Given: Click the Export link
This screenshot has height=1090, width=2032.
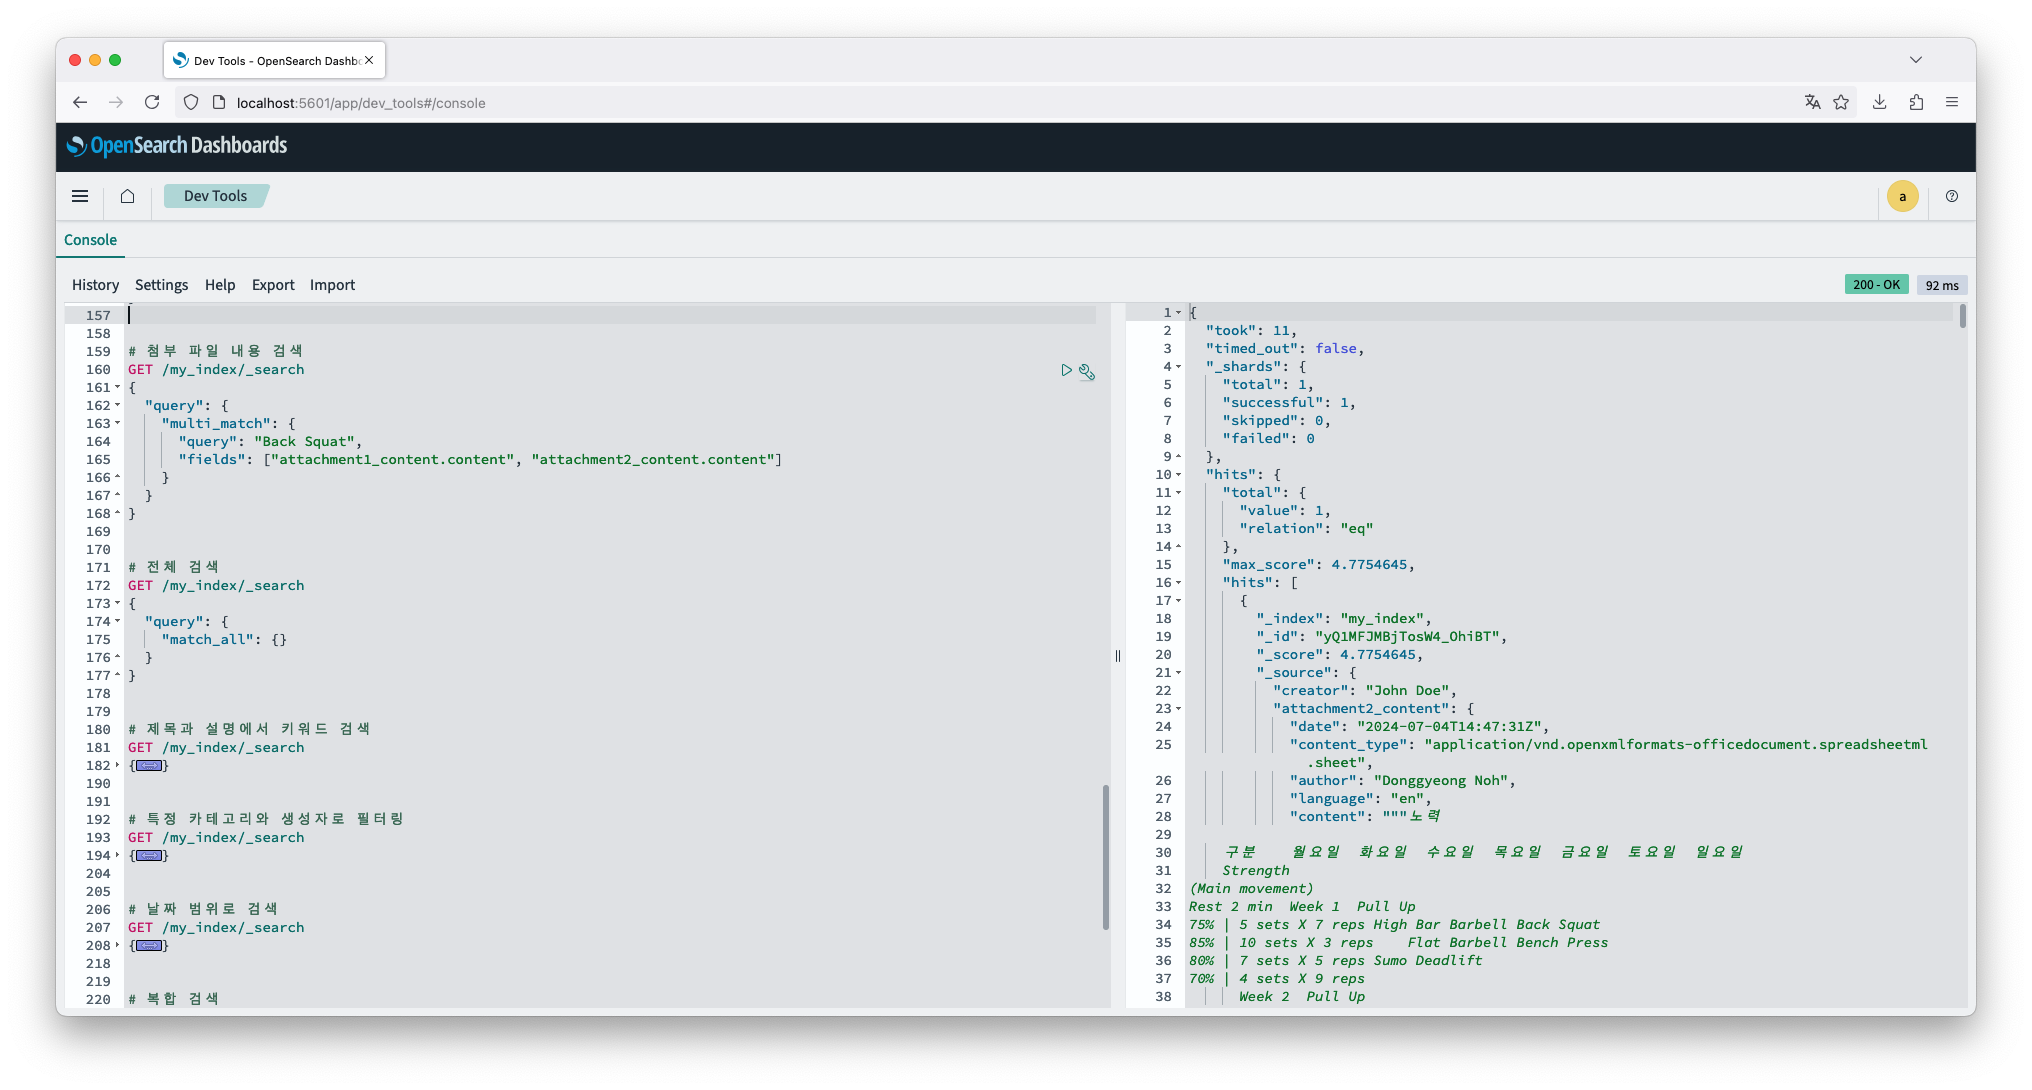Looking at the screenshot, I should click(273, 285).
